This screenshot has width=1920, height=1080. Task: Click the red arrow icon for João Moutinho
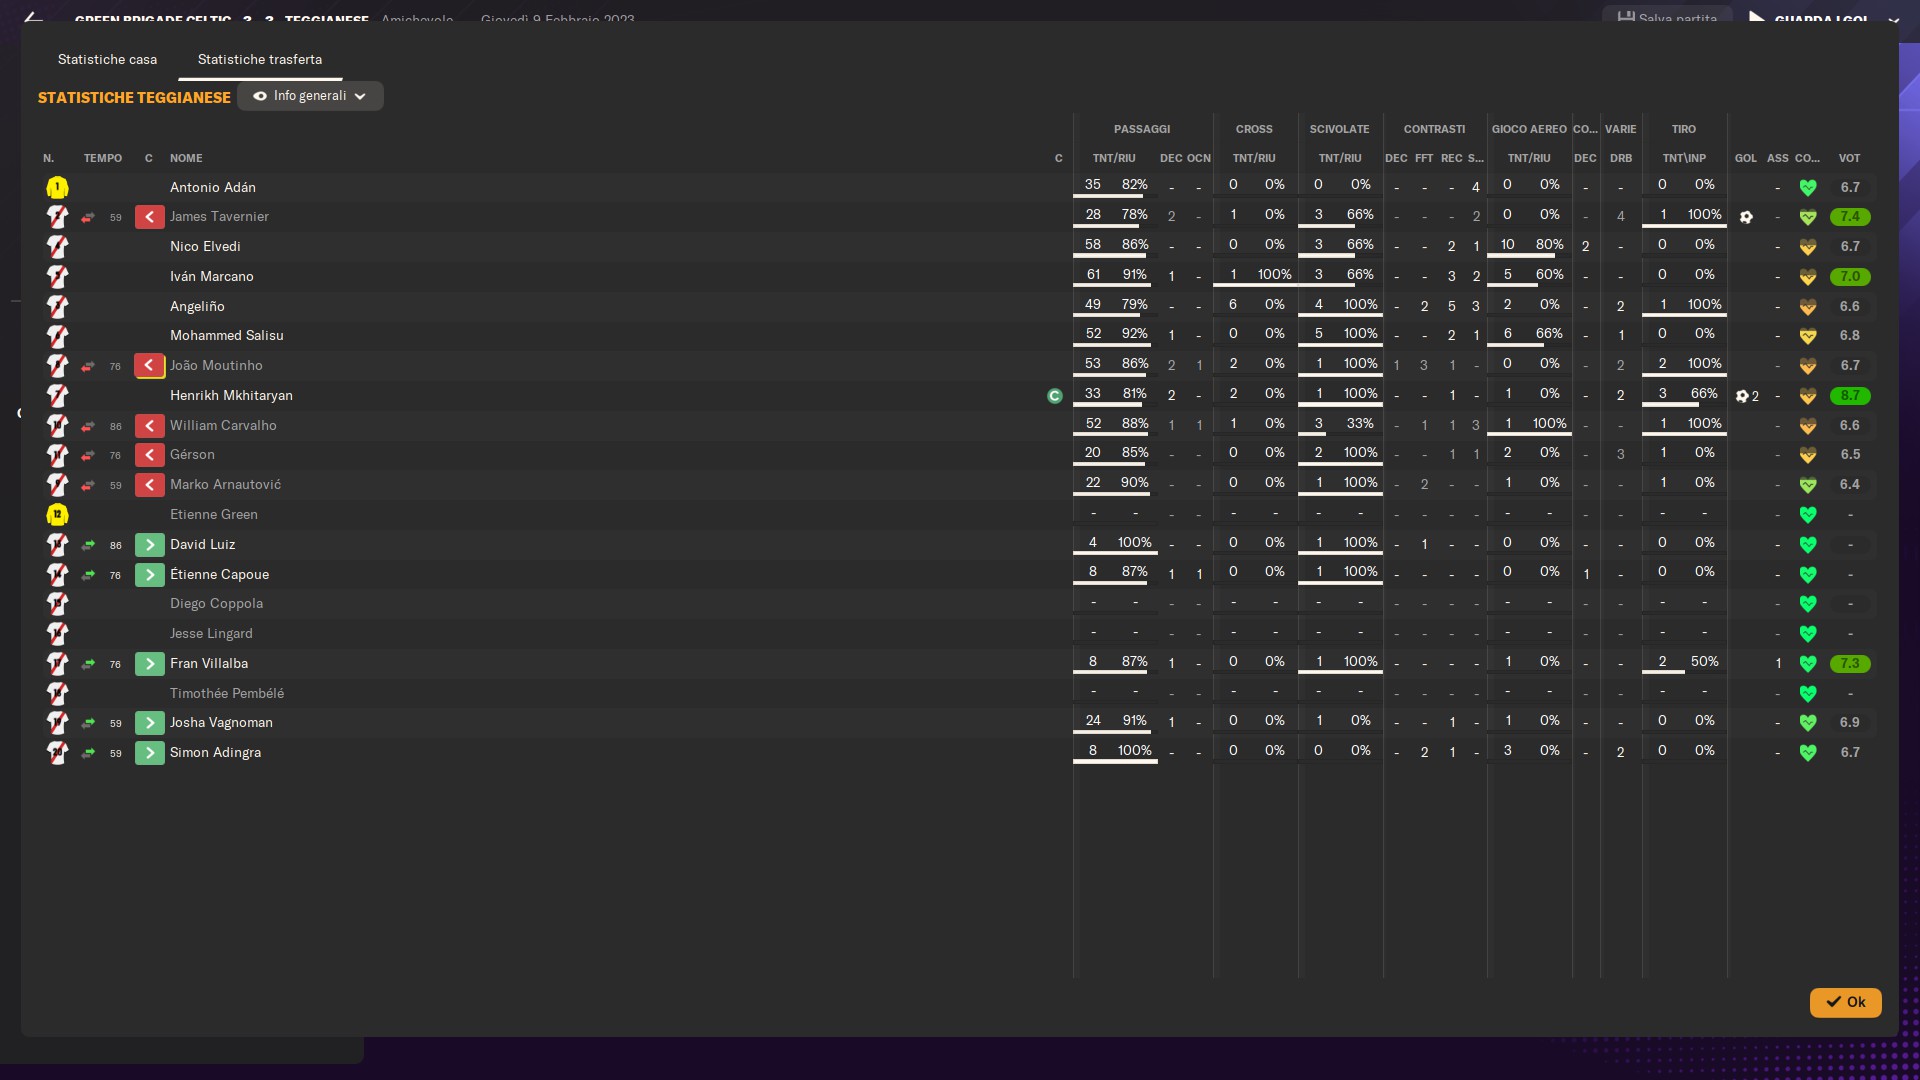(x=149, y=366)
